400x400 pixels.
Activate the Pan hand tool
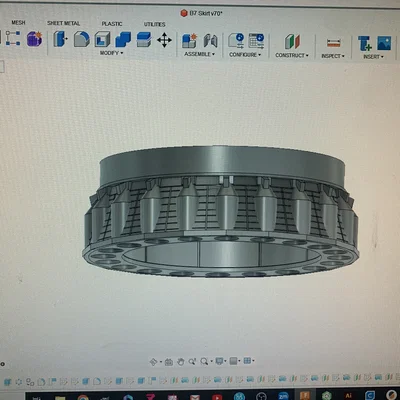pyautogui.click(x=181, y=362)
